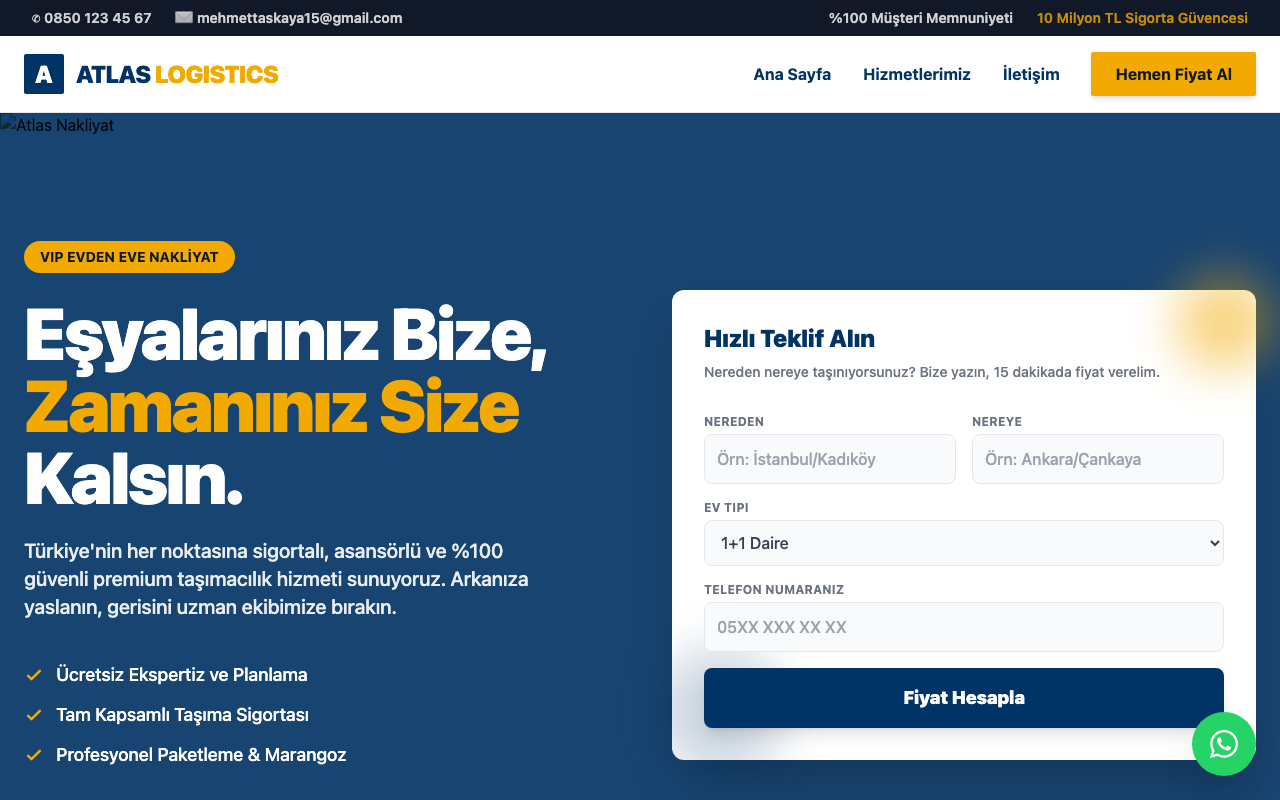This screenshot has height=800, width=1280.
Task: Click the Atlas logo 'A' square icon
Action: pyautogui.click(x=44, y=74)
